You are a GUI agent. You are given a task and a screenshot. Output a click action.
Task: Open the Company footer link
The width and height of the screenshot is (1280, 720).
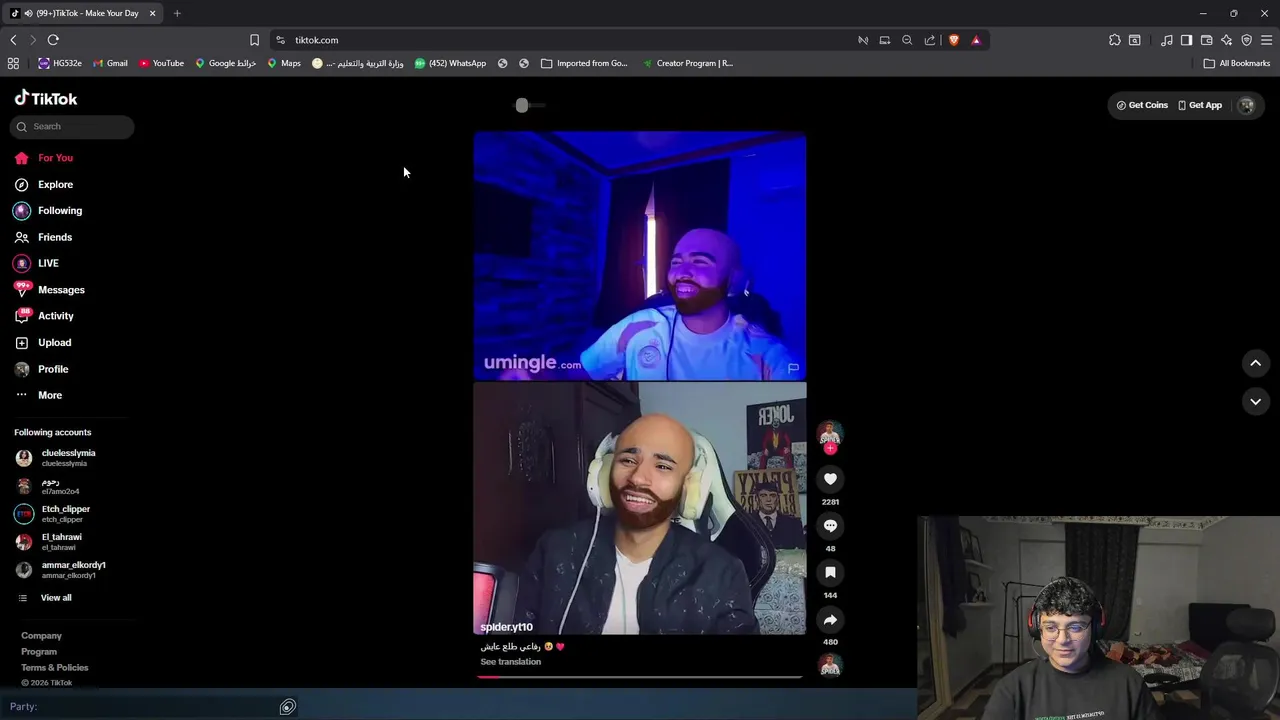[x=41, y=636]
